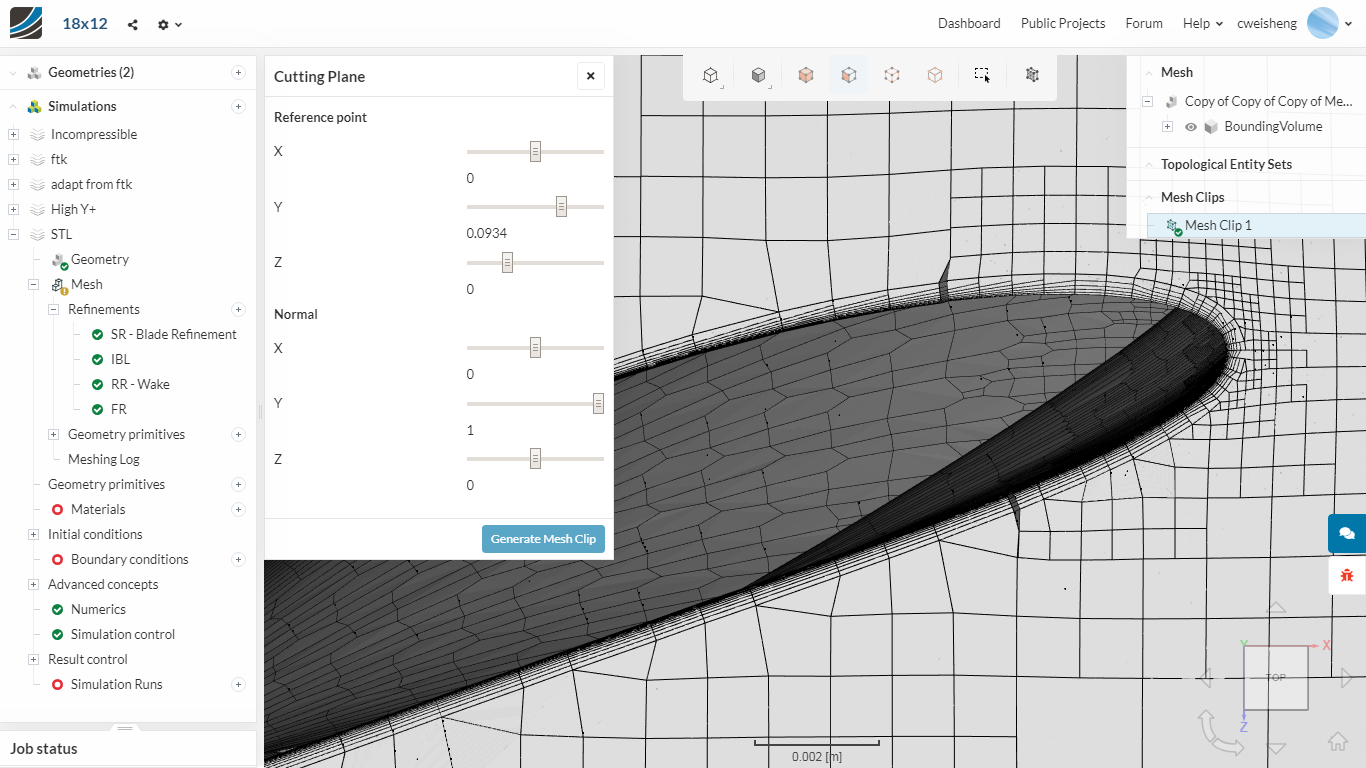Toggle BoundingVolume visibility eye
Viewport: 1366px width, 768px height.
(x=1191, y=127)
